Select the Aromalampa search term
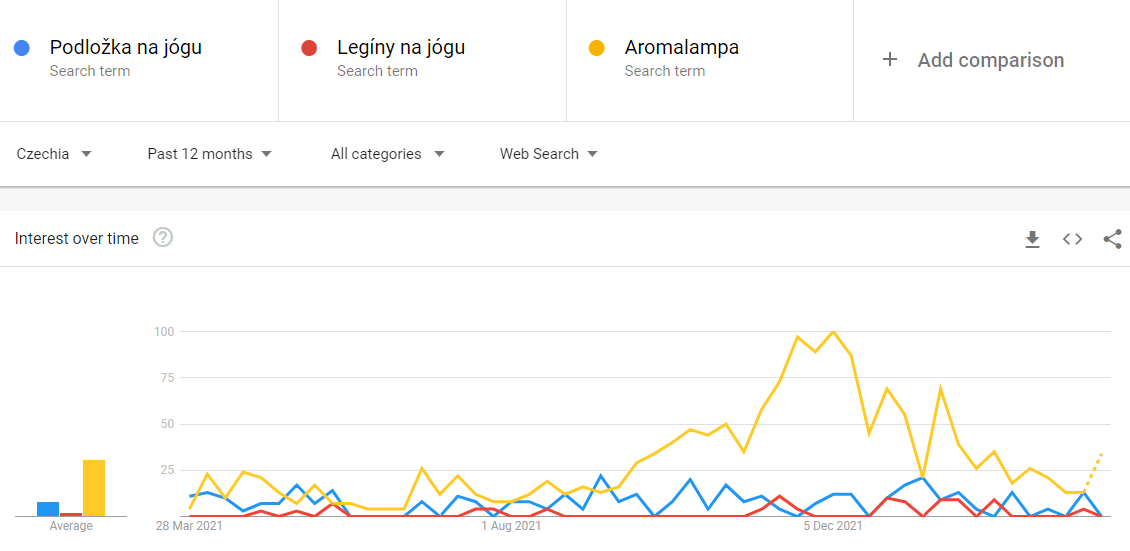This screenshot has height=551, width=1130. 681,47
